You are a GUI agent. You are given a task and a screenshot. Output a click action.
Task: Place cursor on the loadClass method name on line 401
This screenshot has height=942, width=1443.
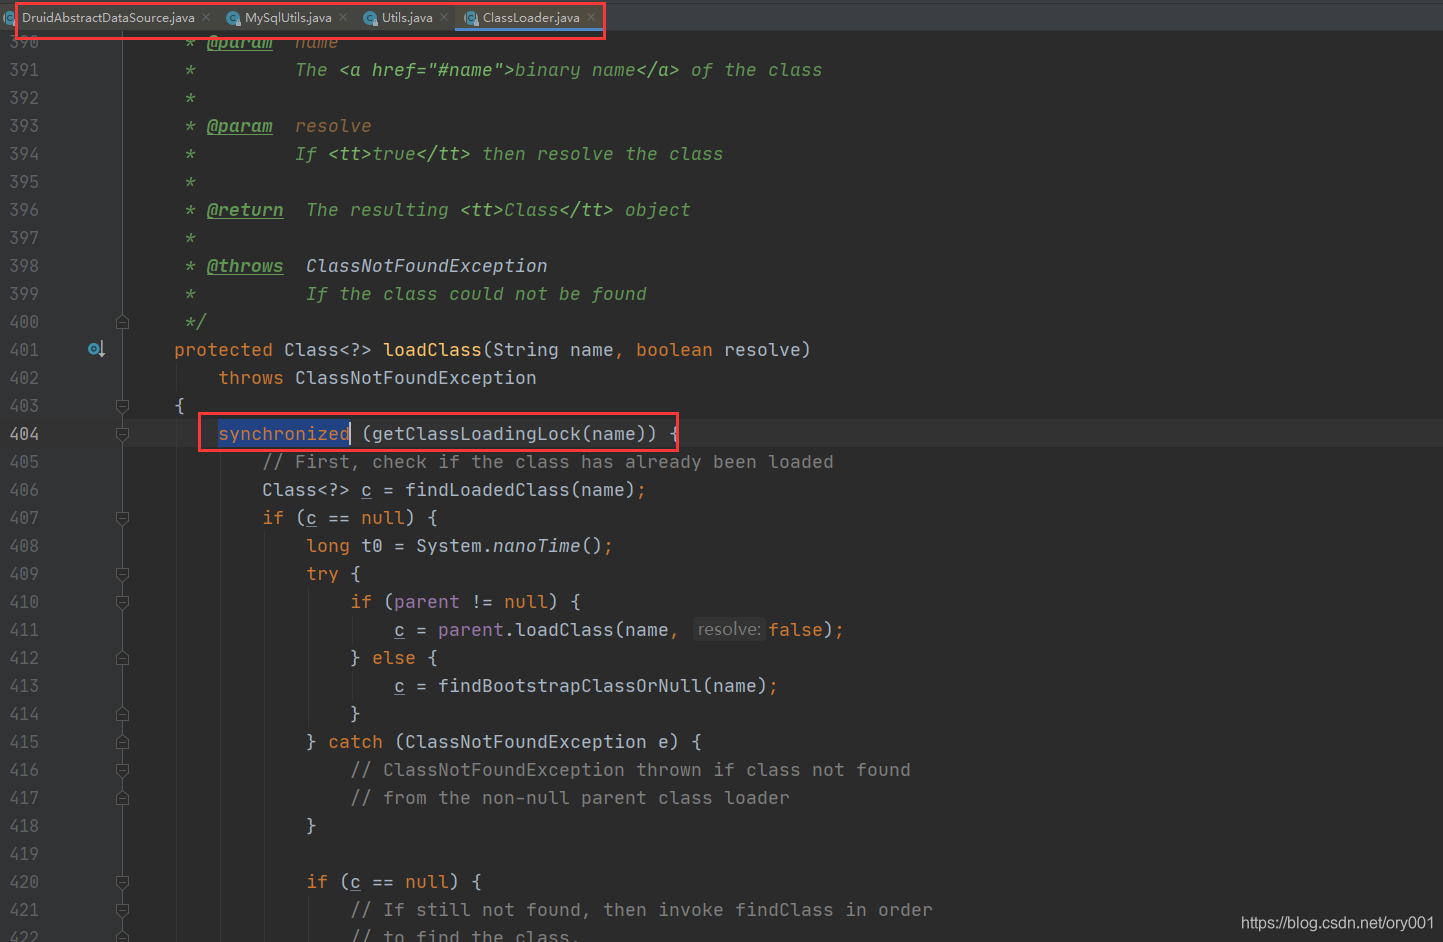click(x=432, y=350)
